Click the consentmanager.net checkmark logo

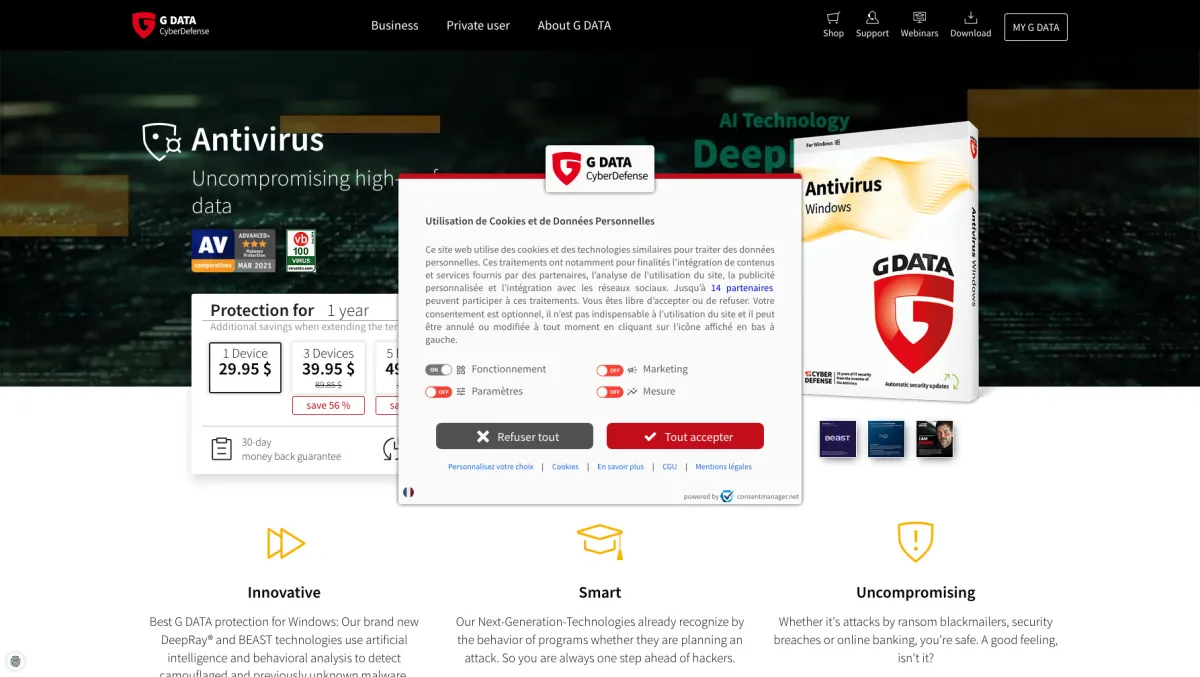pyautogui.click(x=727, y=496)
